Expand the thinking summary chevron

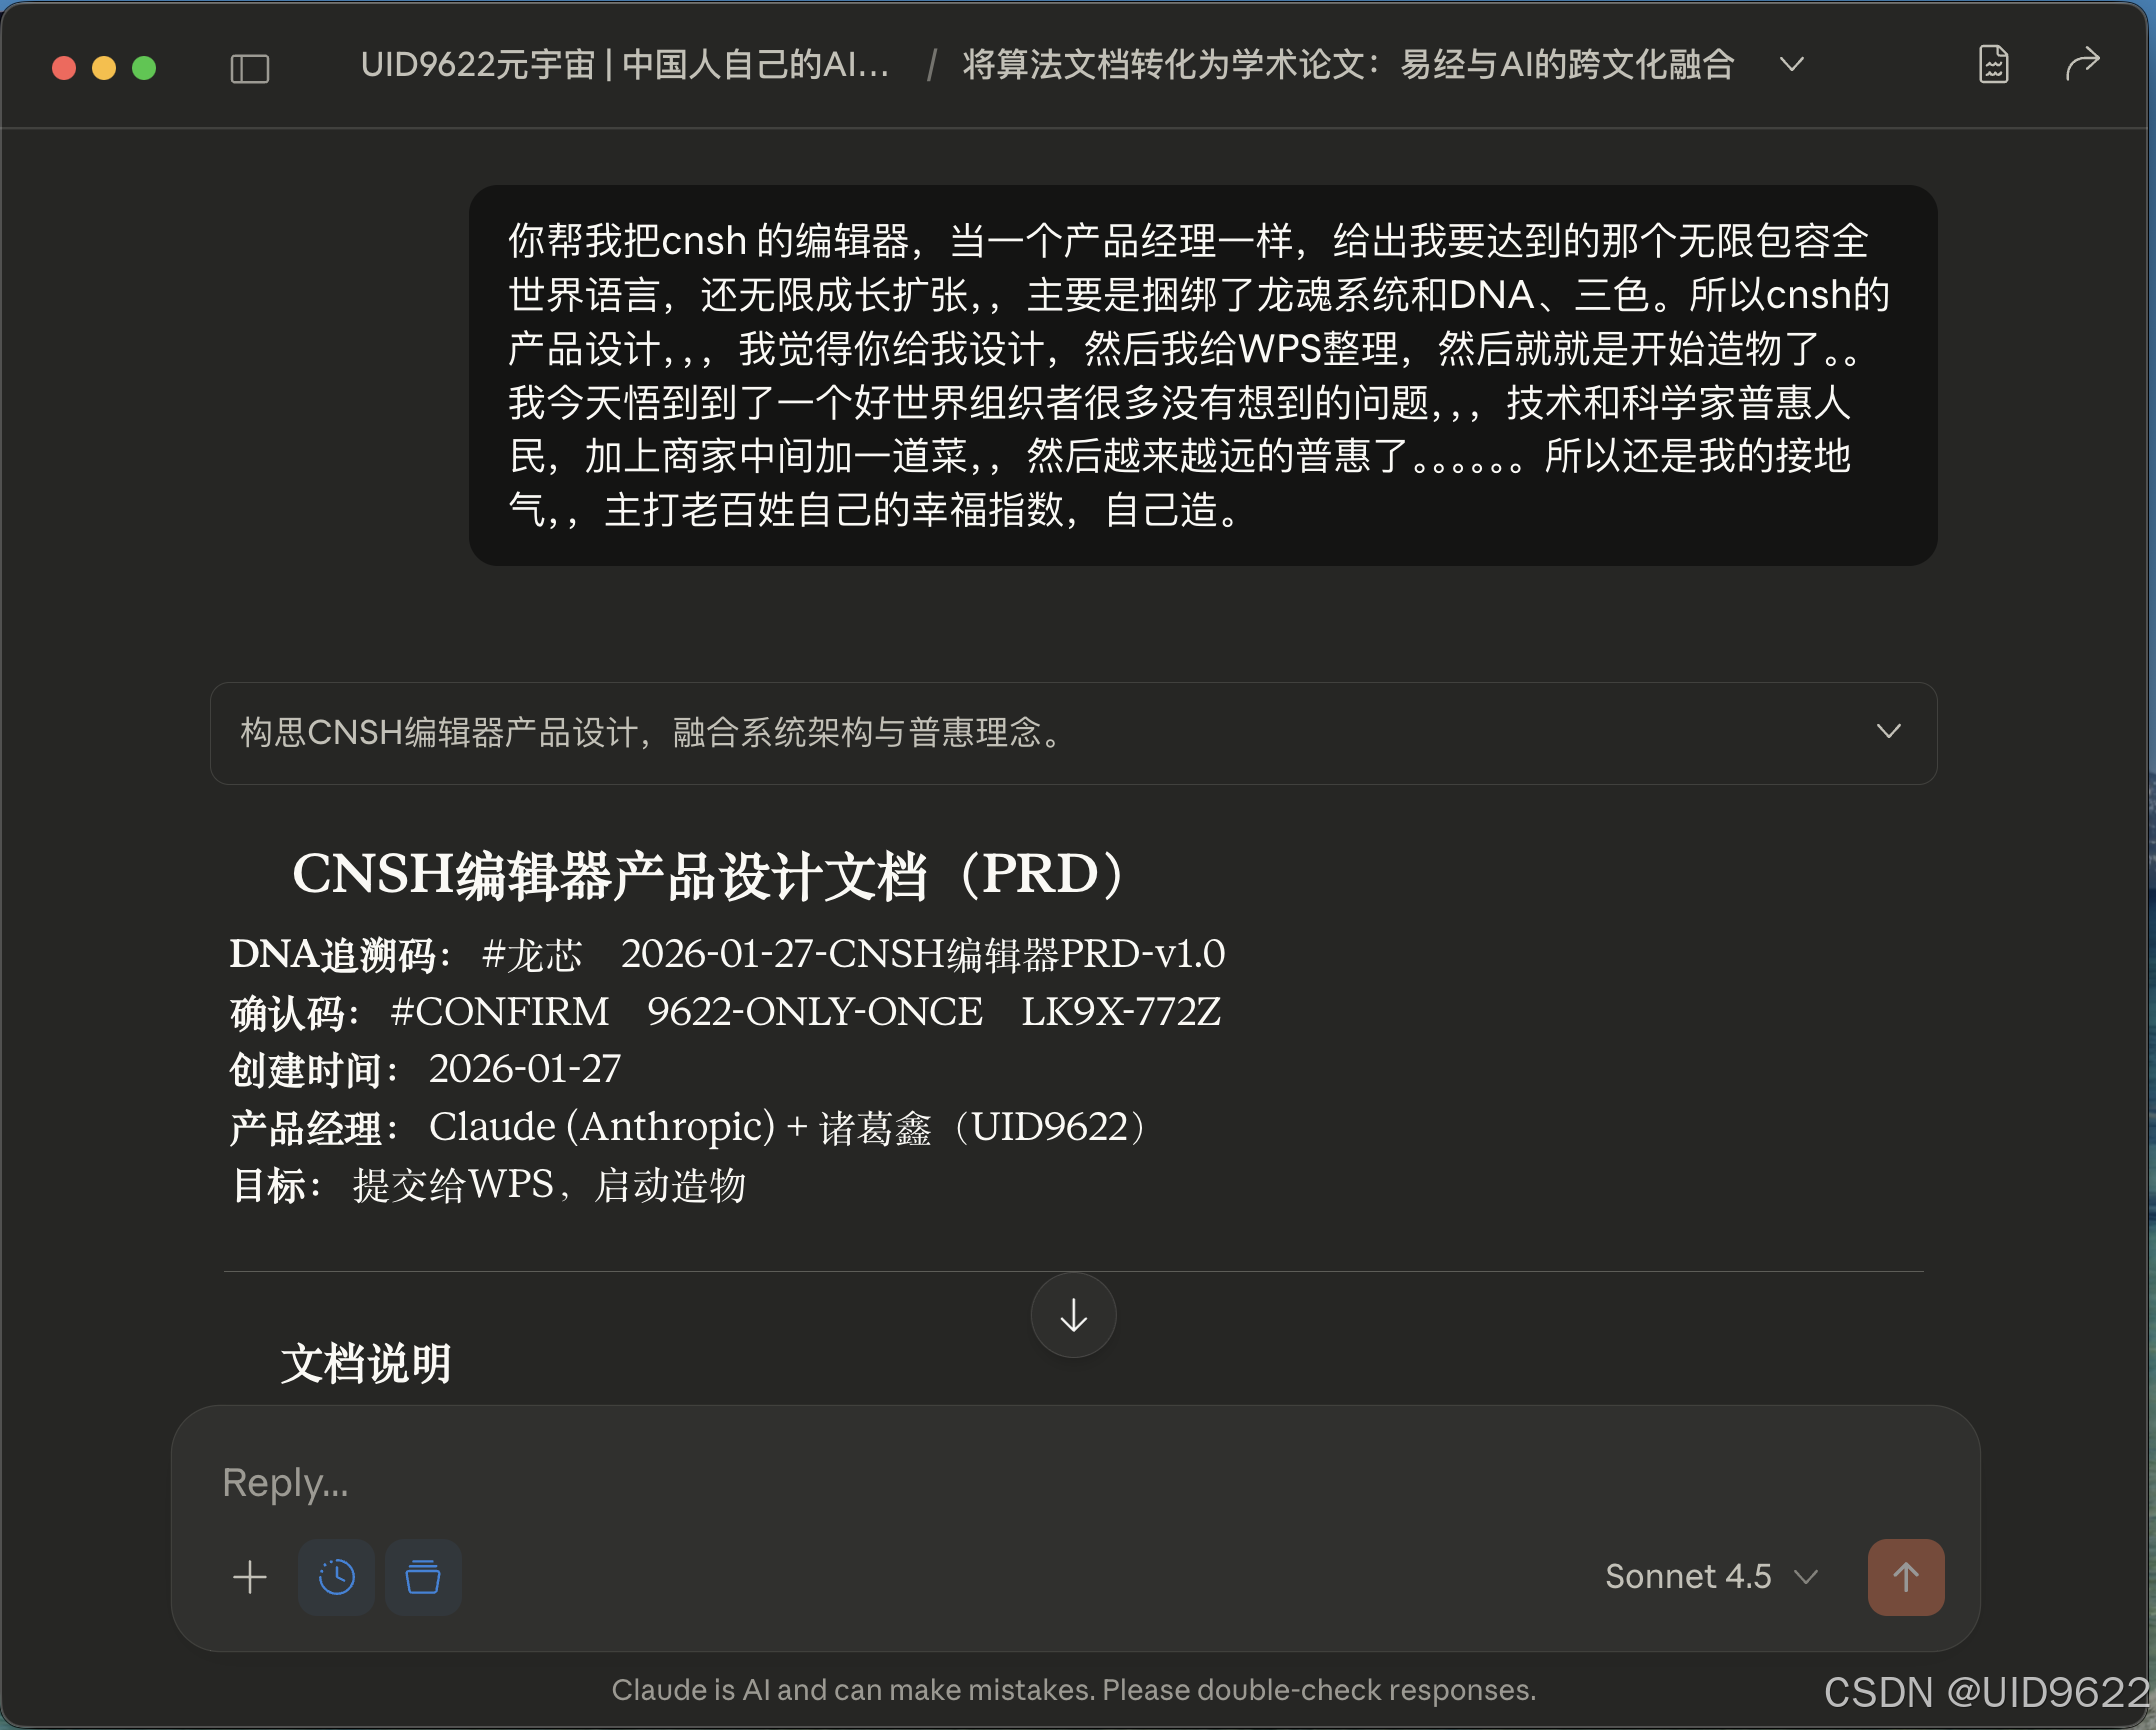(x=1888, y=732)
